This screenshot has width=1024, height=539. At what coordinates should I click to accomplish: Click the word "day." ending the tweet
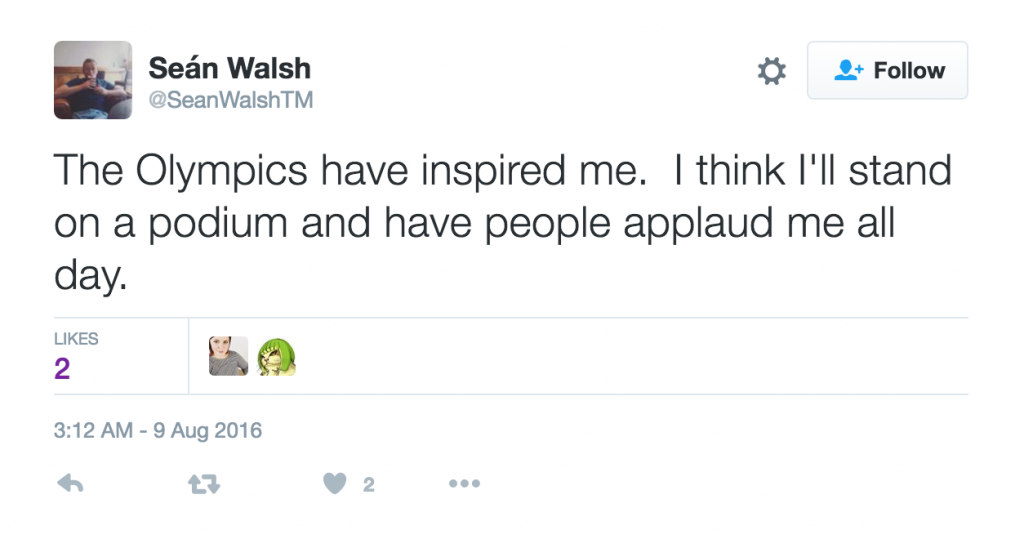91,275
